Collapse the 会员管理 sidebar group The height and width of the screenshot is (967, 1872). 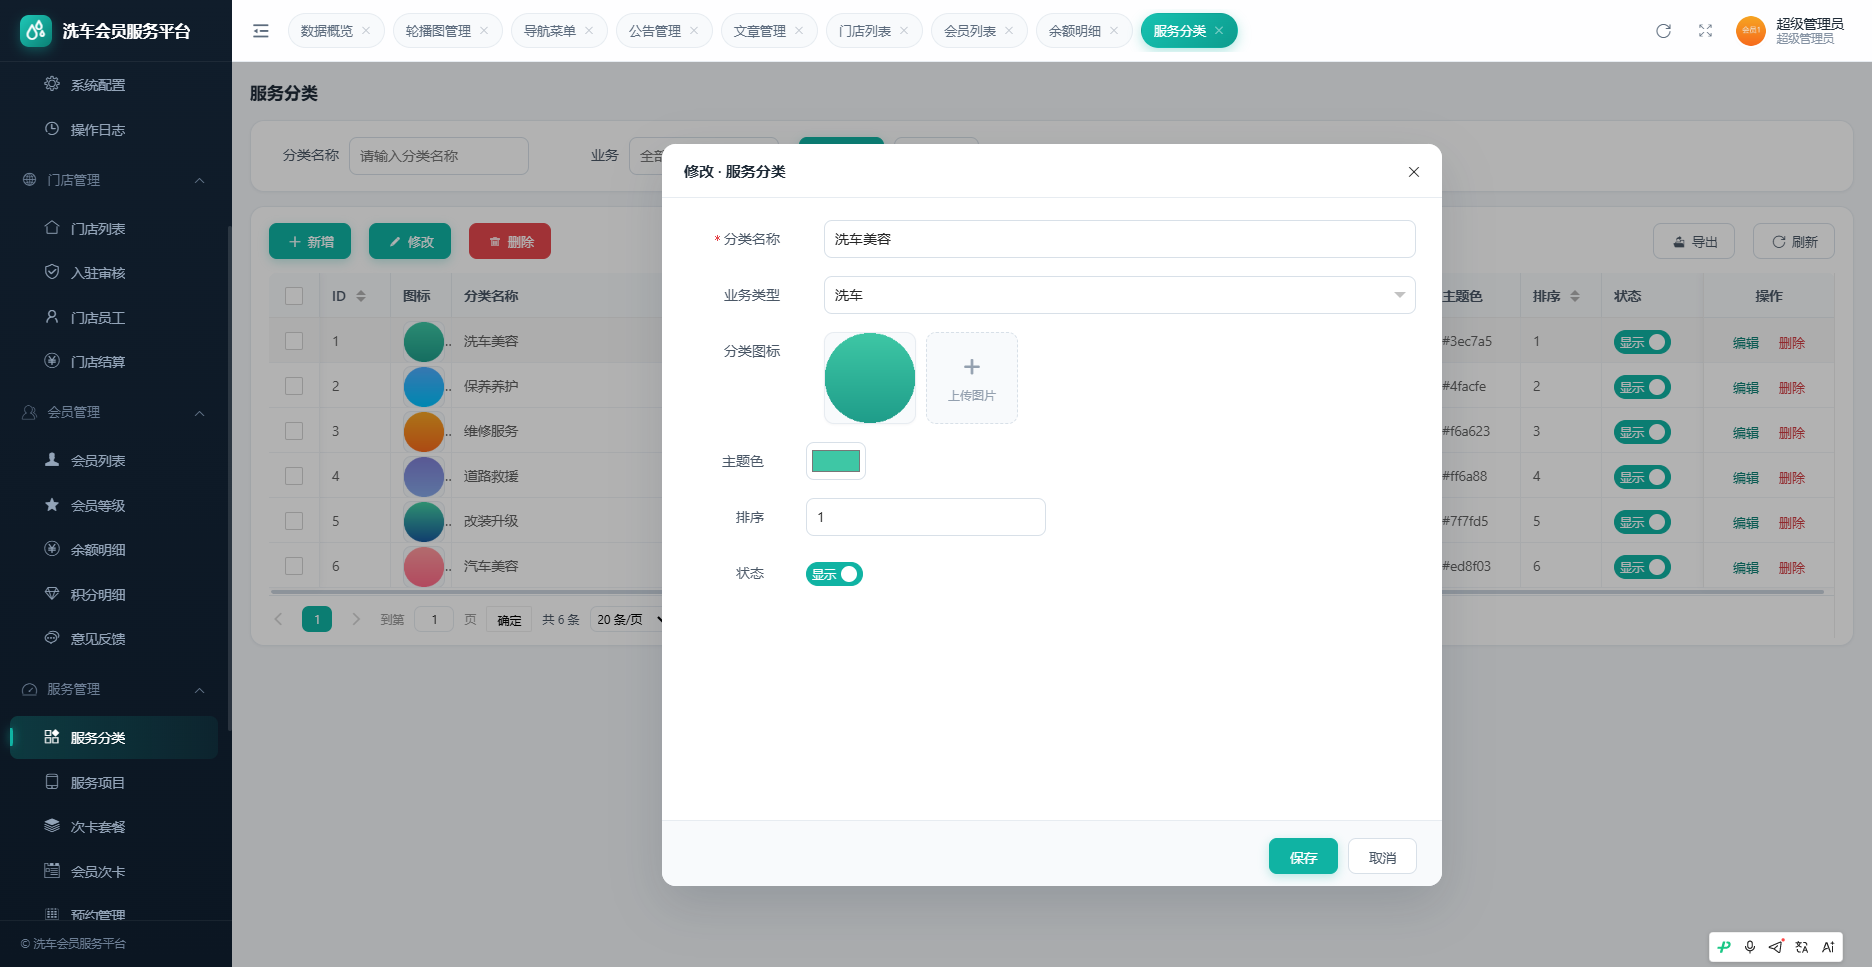coord(116,412)
